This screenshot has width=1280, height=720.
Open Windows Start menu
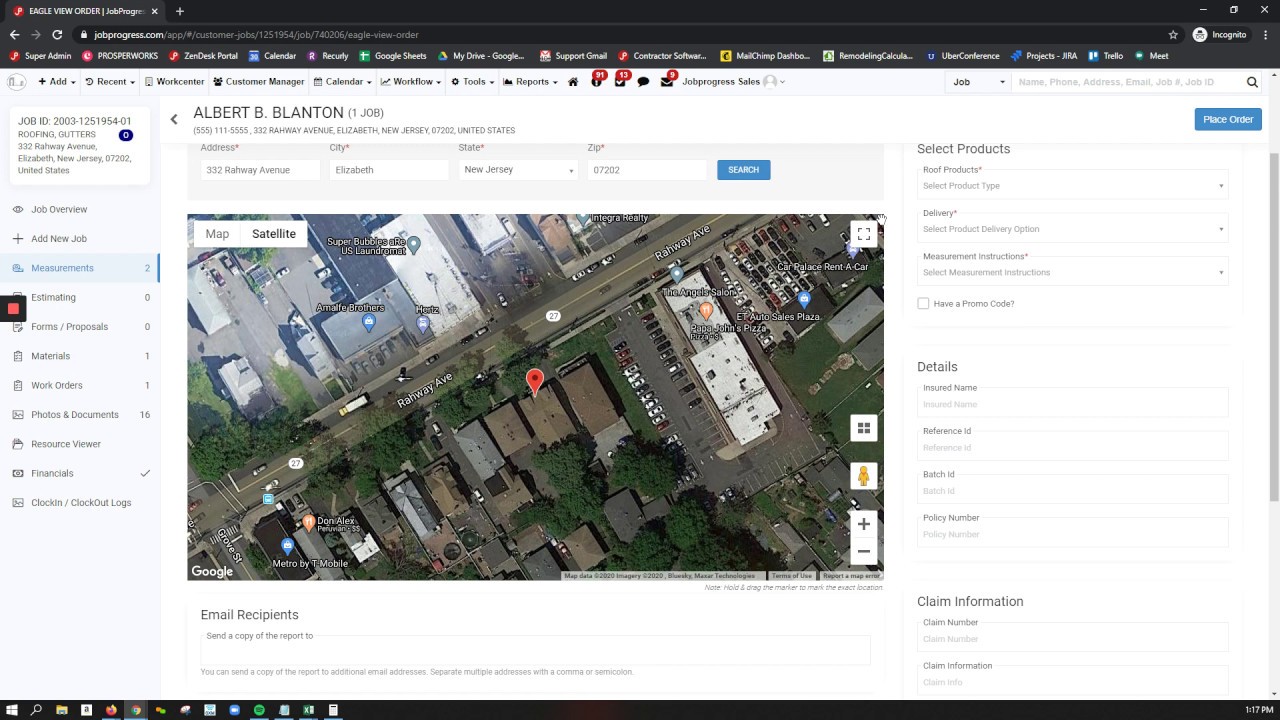(12, 710)
